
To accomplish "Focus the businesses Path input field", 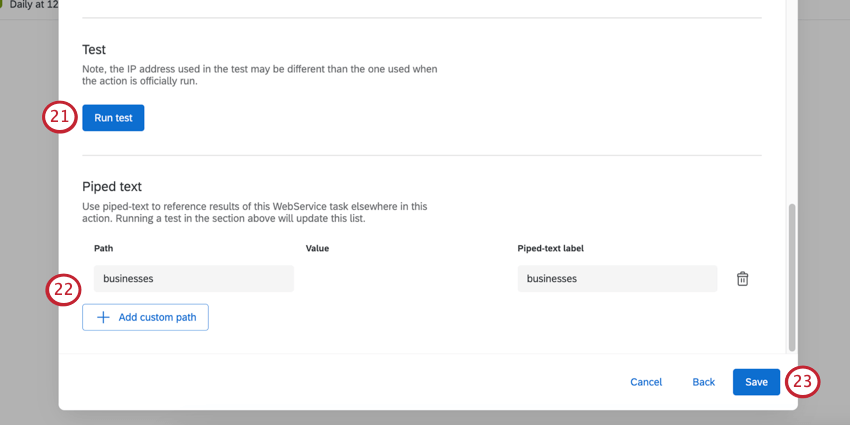I will pyautogui.click(x=194, y=279).
